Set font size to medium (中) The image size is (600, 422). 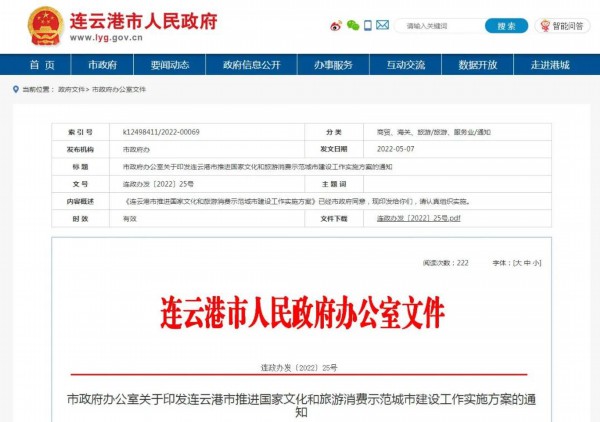coord(527,262)
